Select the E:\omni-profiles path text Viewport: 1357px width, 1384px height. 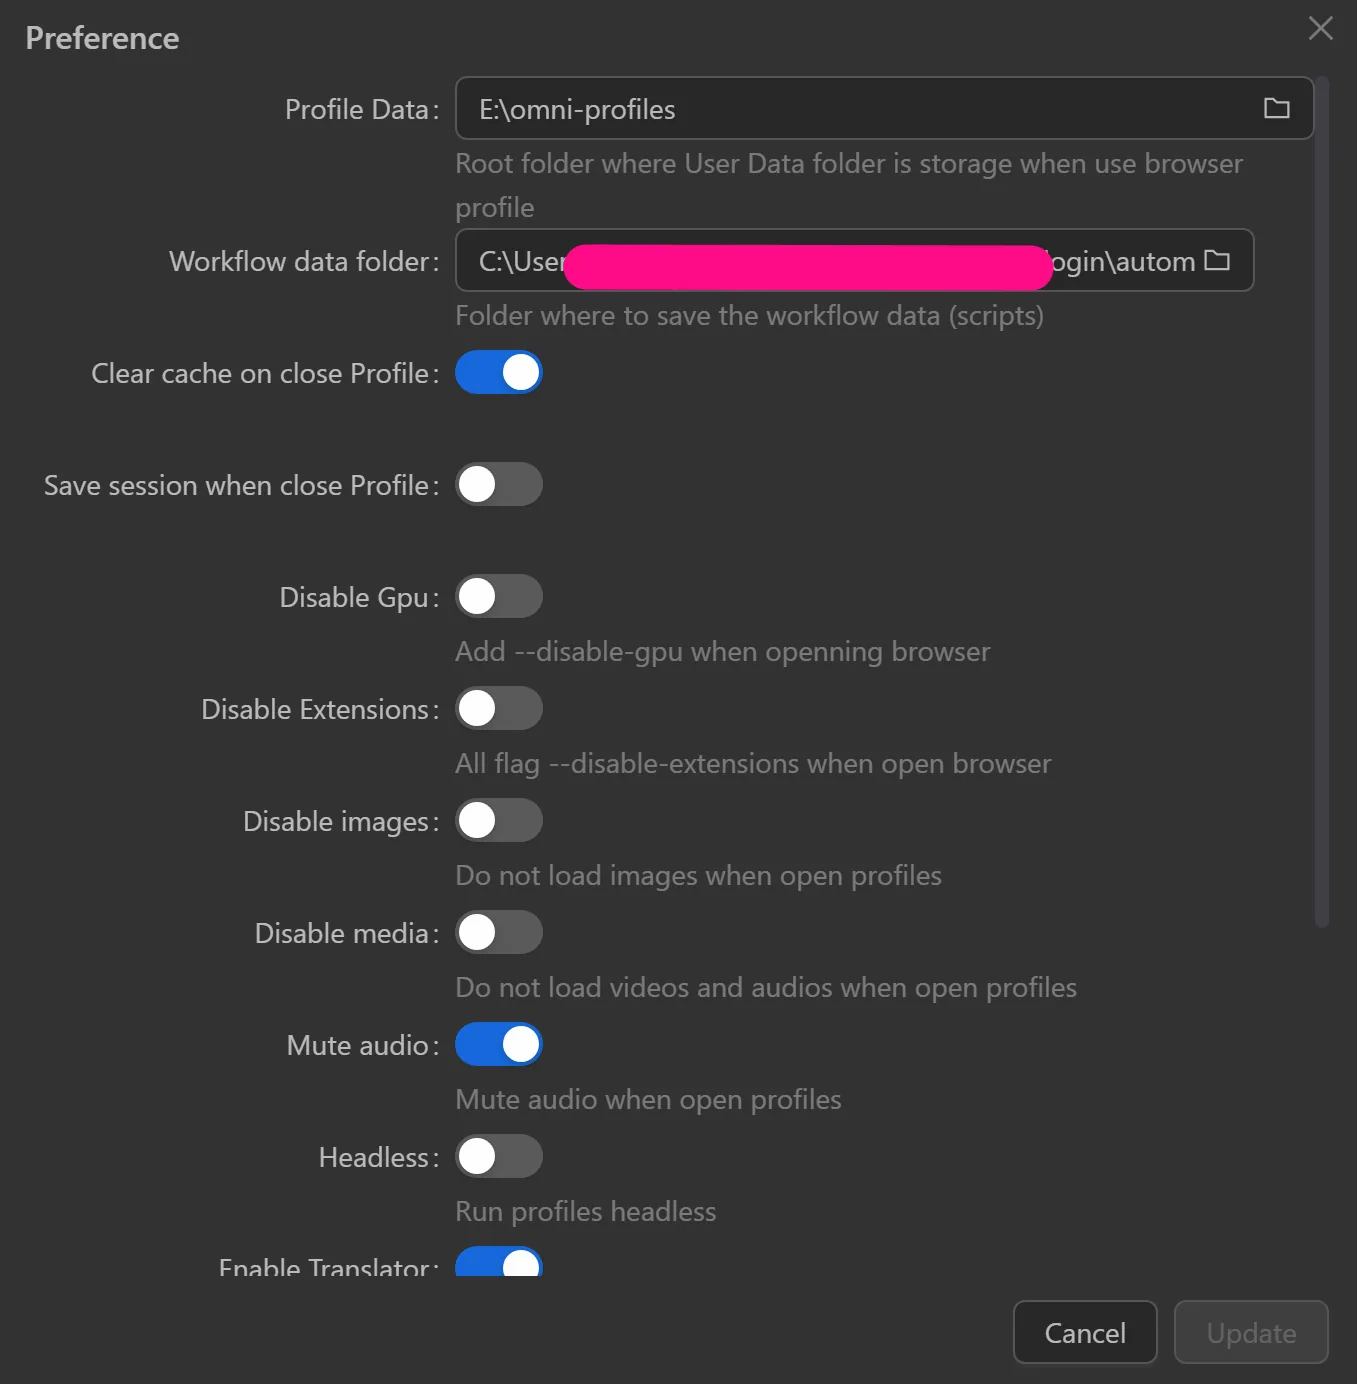(576, 109)
